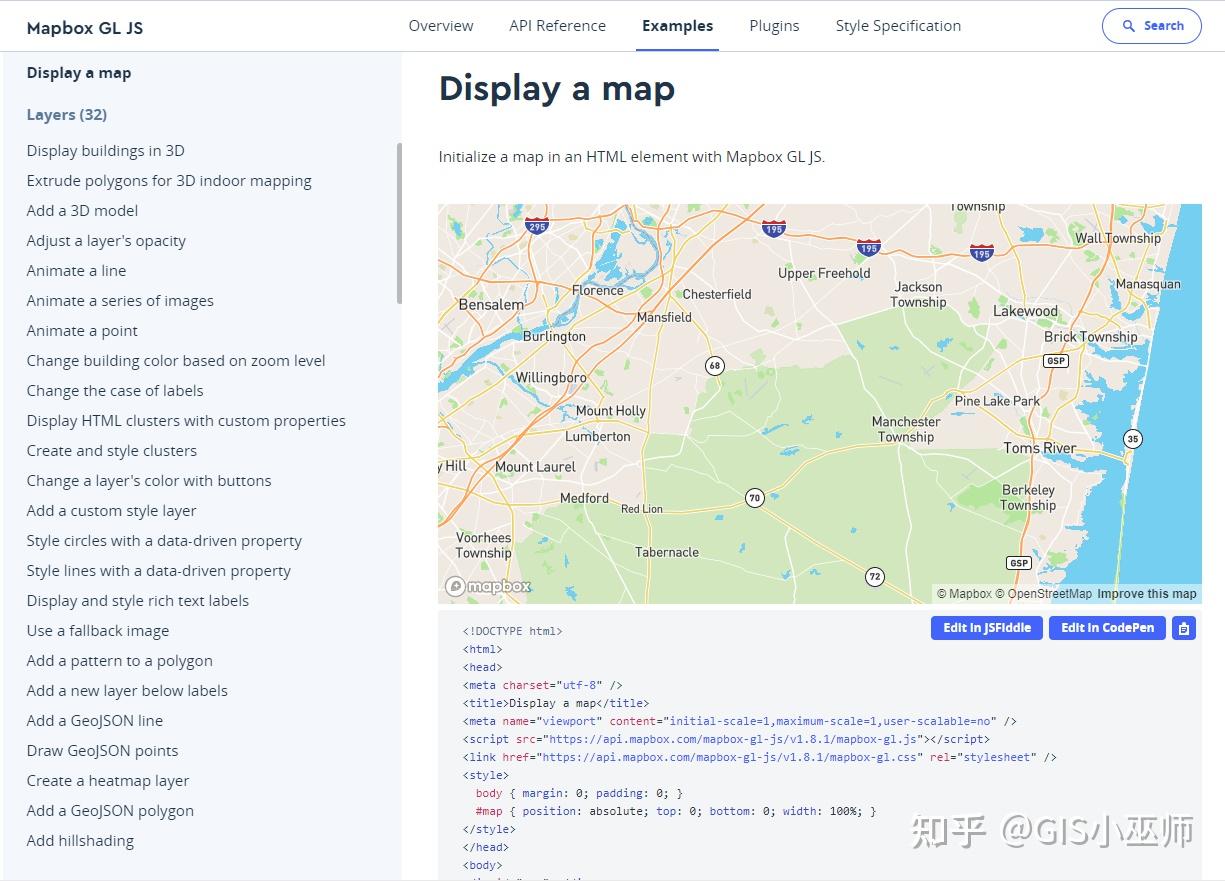The width and height of the screenshot is (1225, 881).
Task: Click the Edit in CodePen button
Action: coord(1107,628)
